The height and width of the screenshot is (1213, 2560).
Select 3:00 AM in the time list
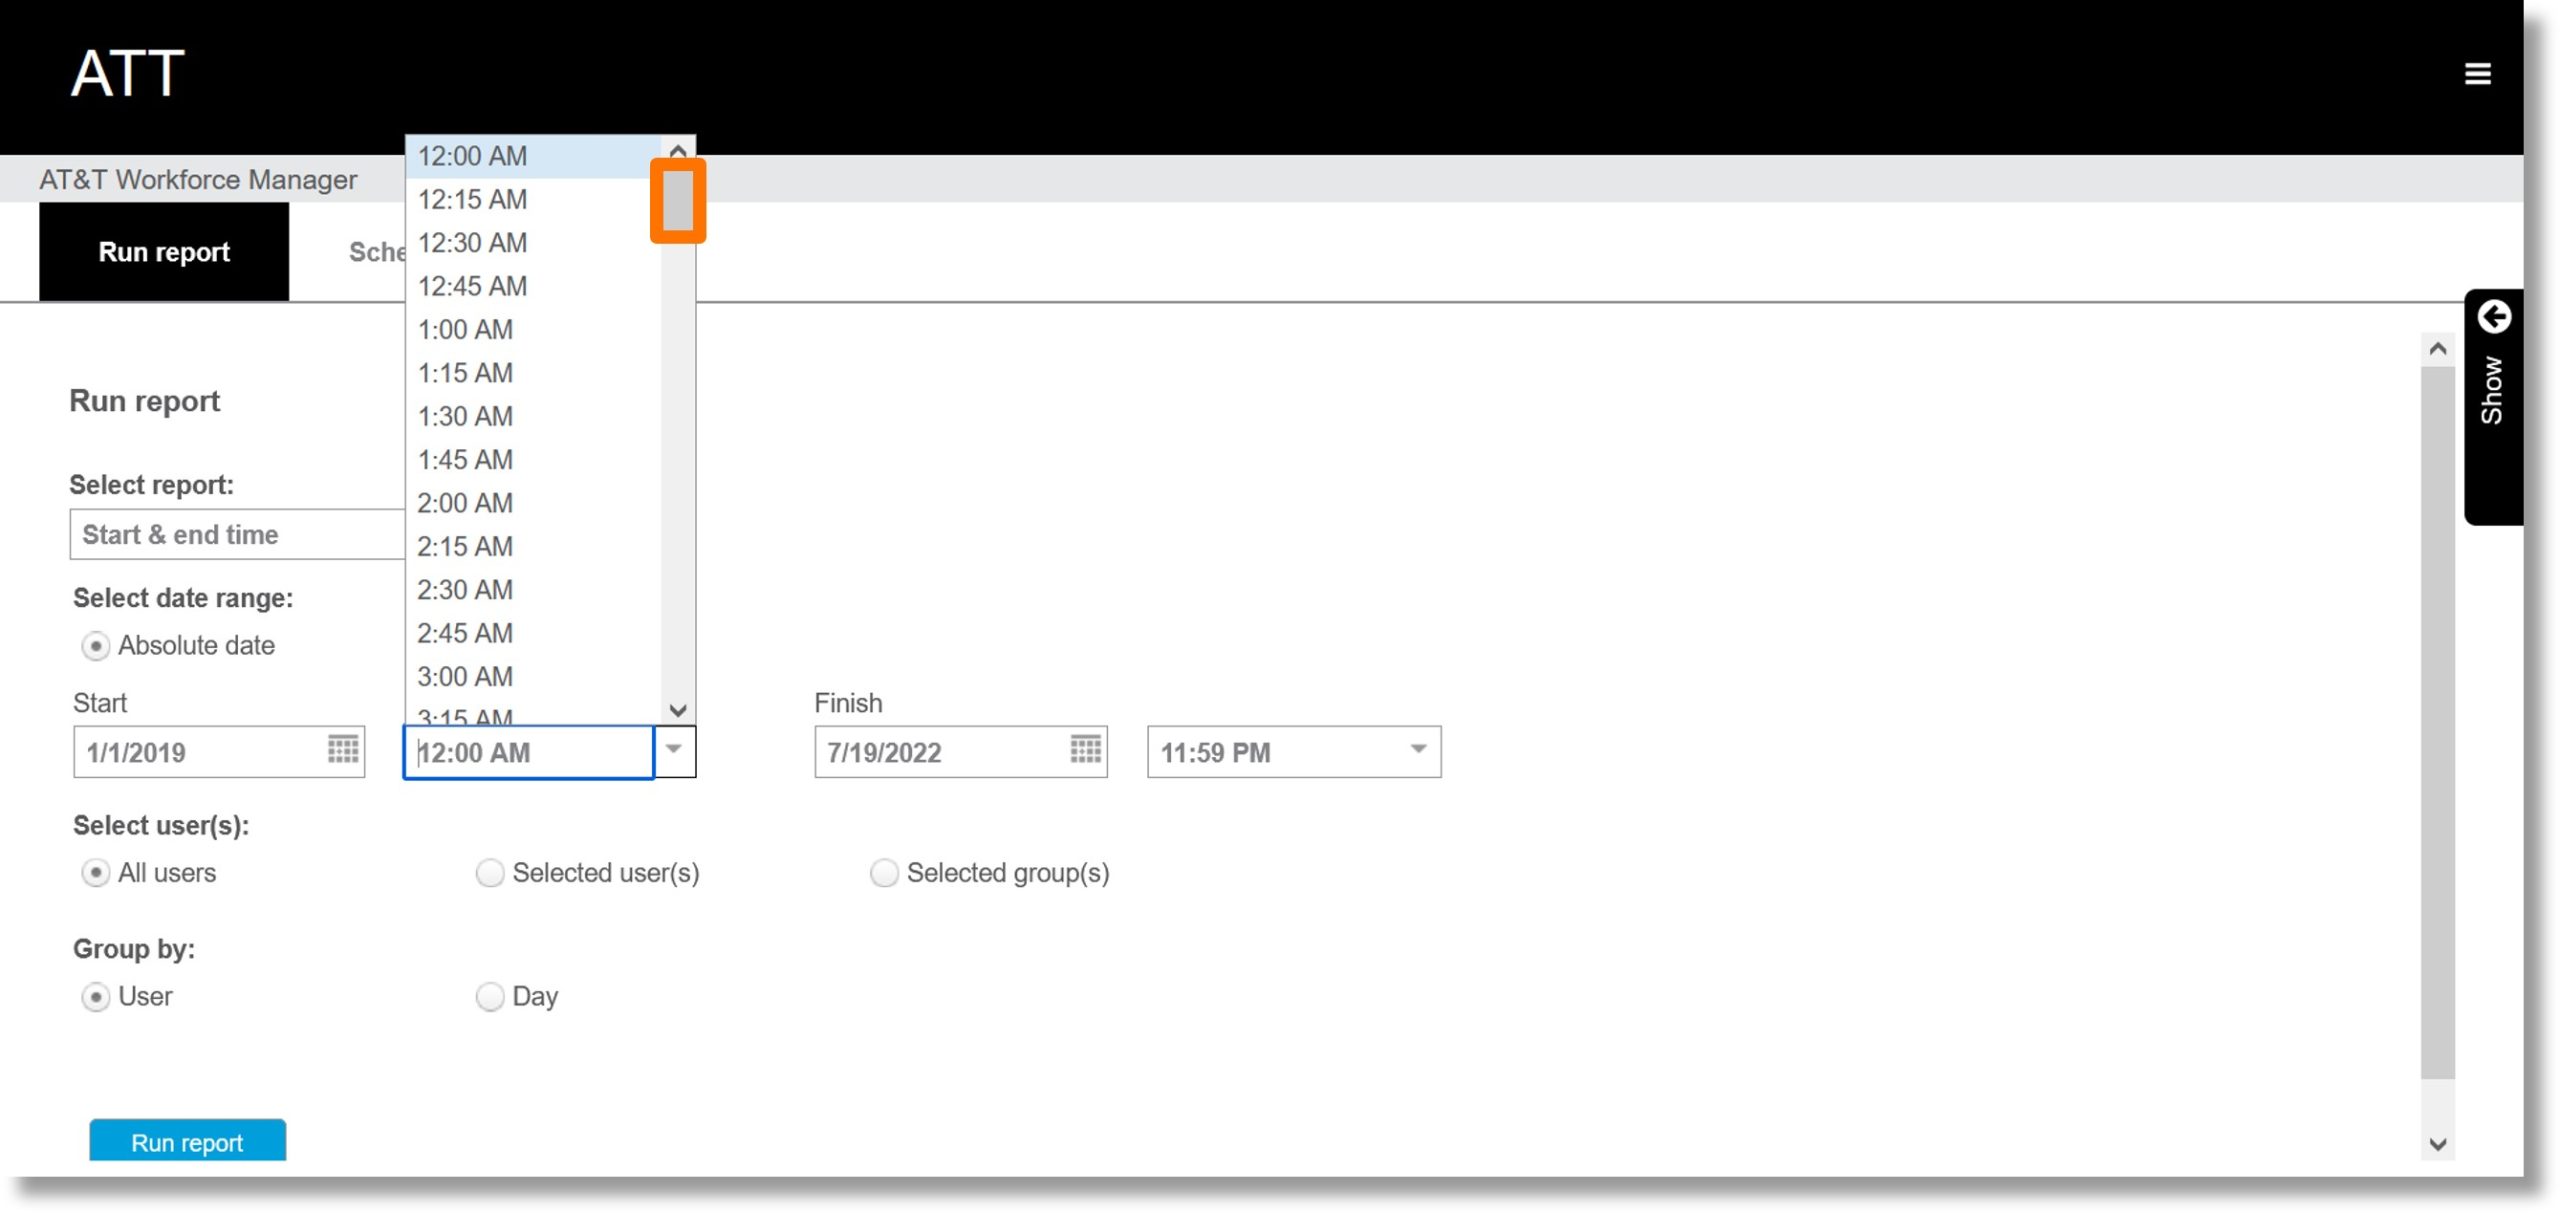533,677
